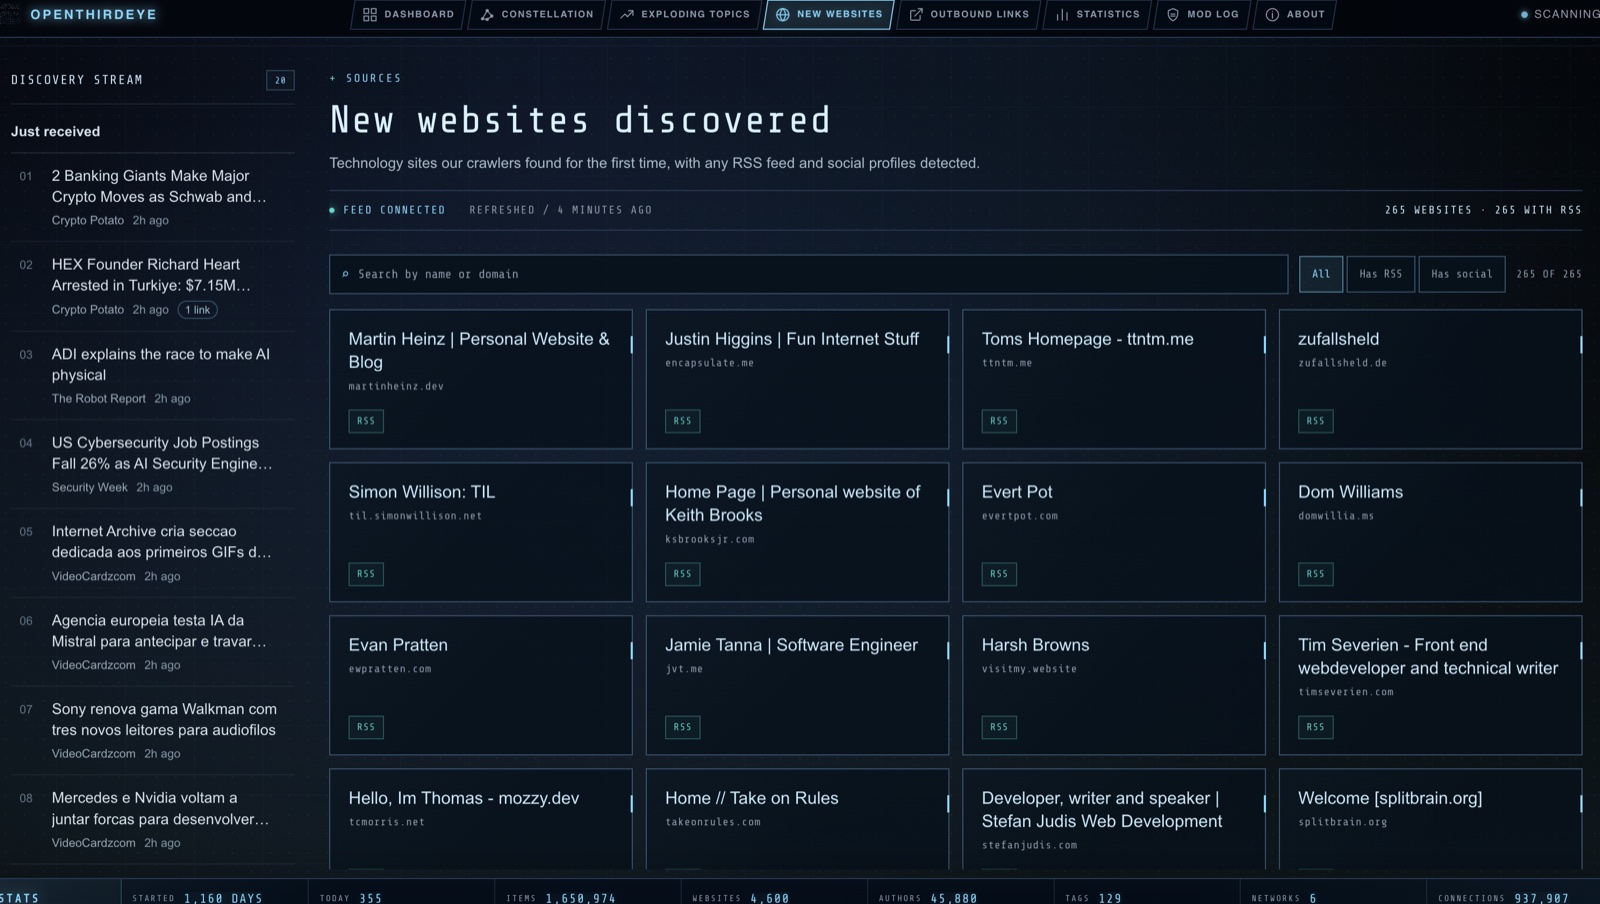
Task: Open the Tim Severien card
Action: 1430,685
